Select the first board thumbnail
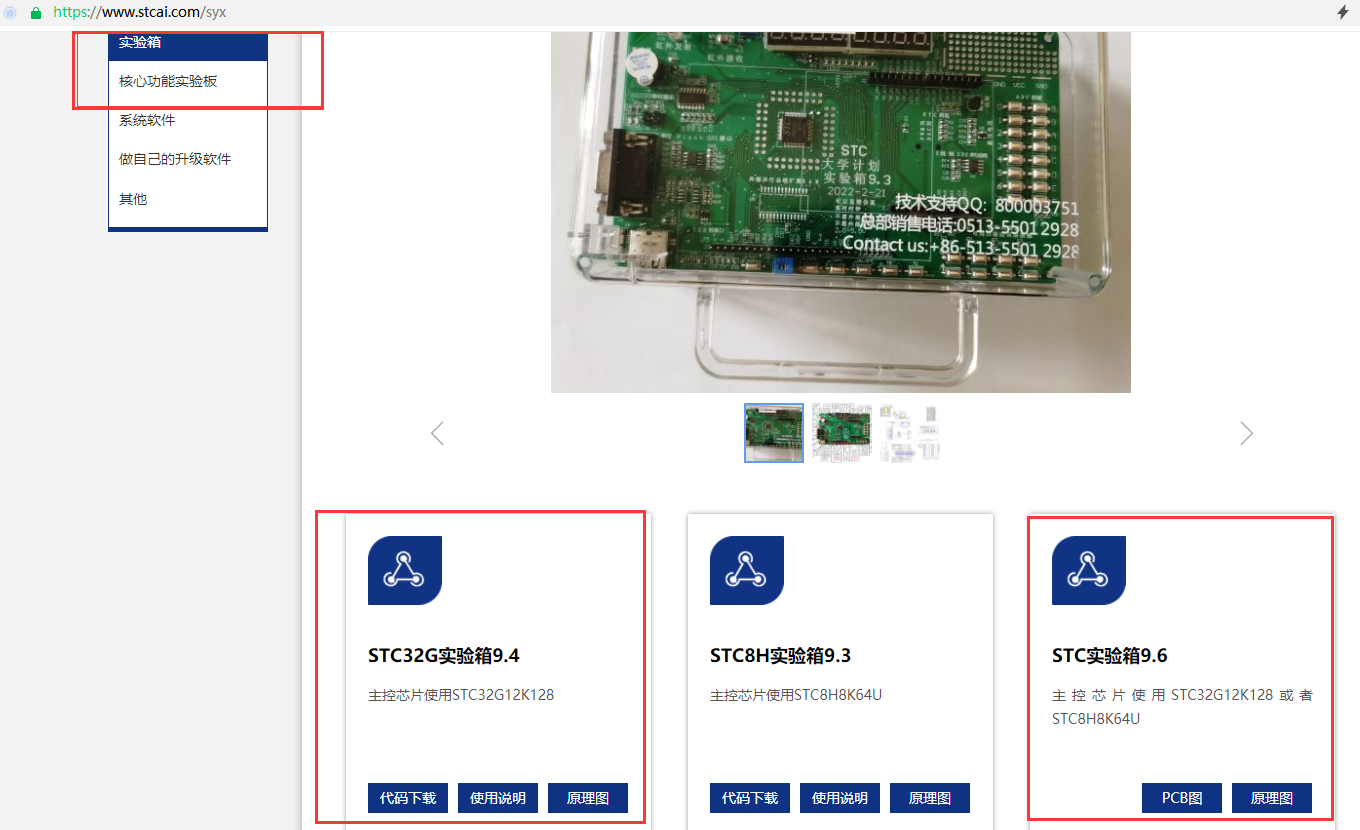 tap(774, 433)
